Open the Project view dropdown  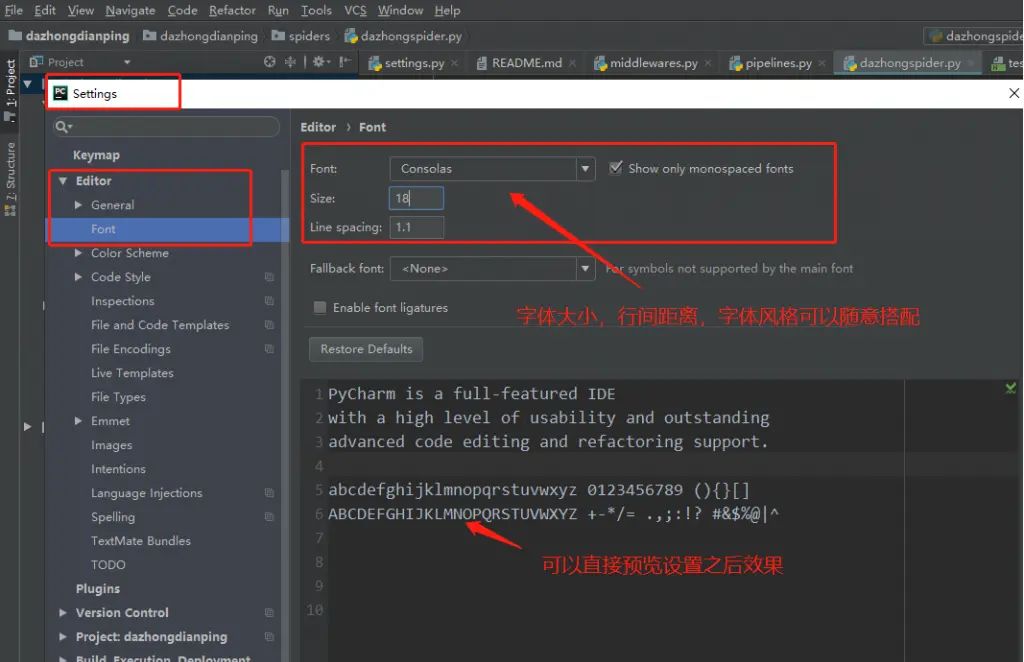pos(127,62)
